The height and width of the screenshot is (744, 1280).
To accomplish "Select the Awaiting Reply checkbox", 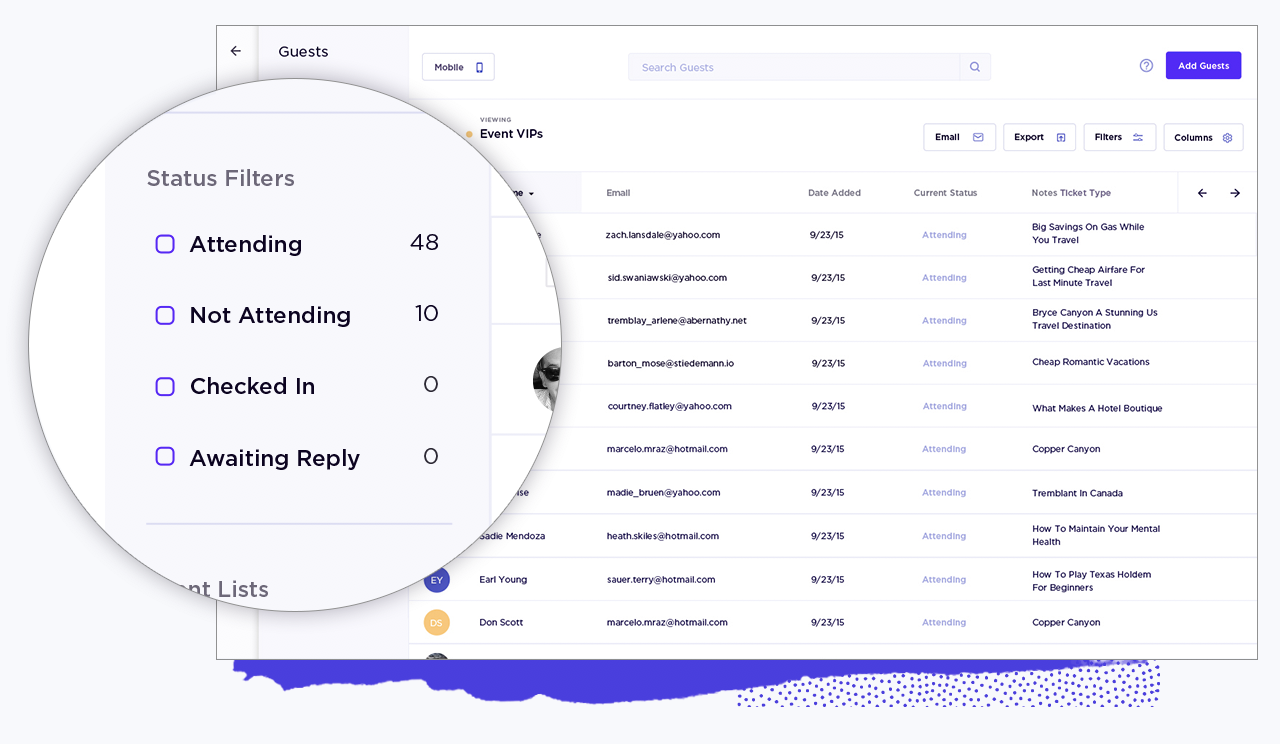I will 165,457.
